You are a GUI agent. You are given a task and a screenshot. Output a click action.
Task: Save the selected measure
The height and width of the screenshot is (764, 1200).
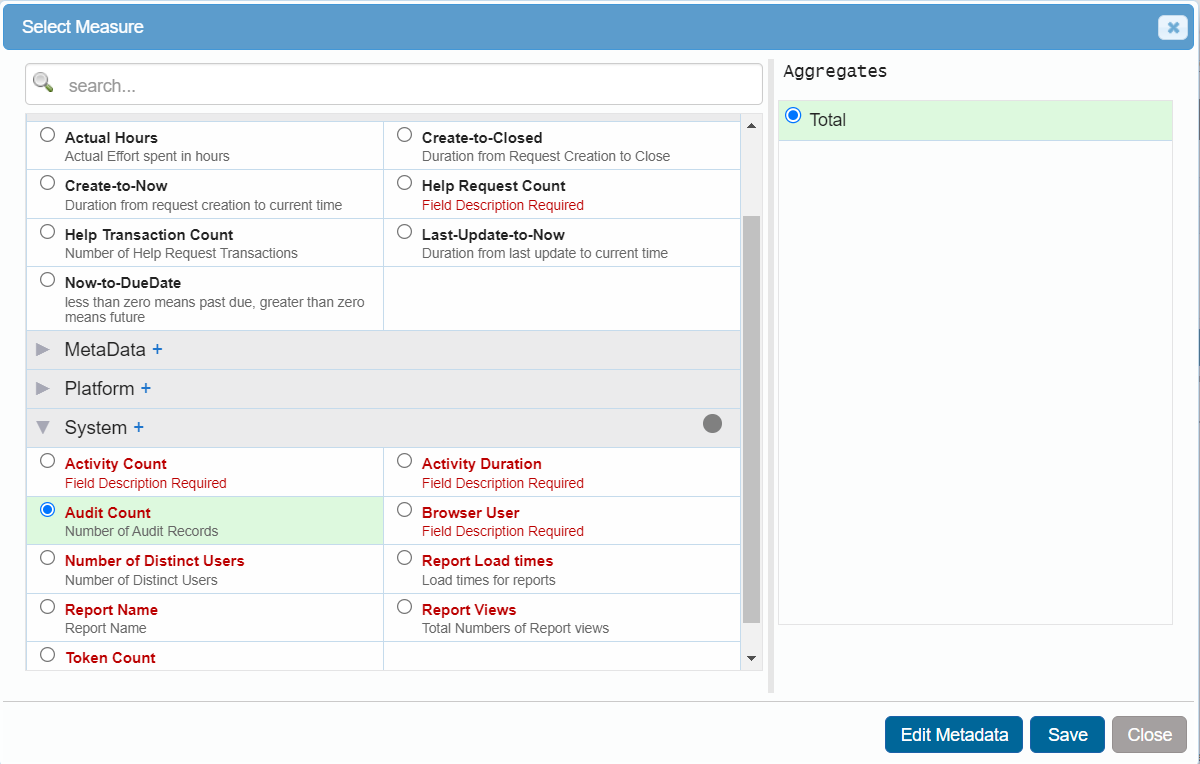(x=1067, y=735)
